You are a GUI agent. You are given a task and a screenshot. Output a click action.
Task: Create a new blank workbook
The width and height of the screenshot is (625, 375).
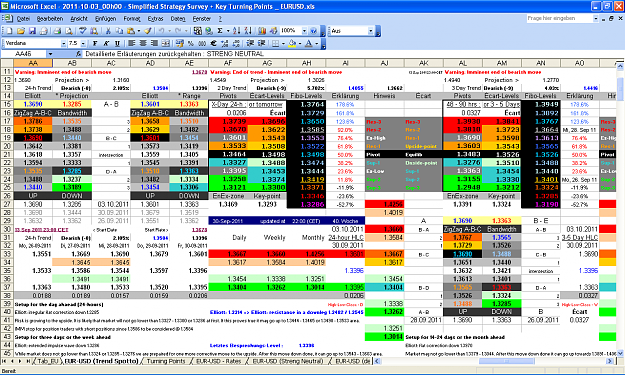(9, 31)
